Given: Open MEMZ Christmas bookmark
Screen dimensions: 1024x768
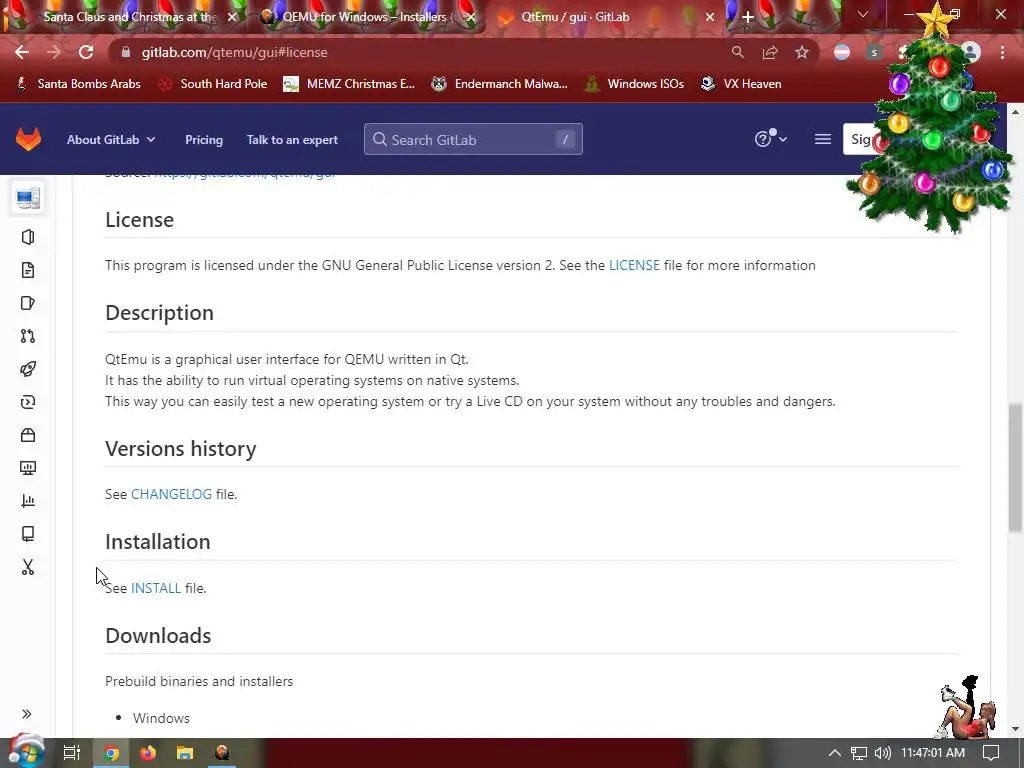Looking at the screenshot, I should click(x=349, y=84).
